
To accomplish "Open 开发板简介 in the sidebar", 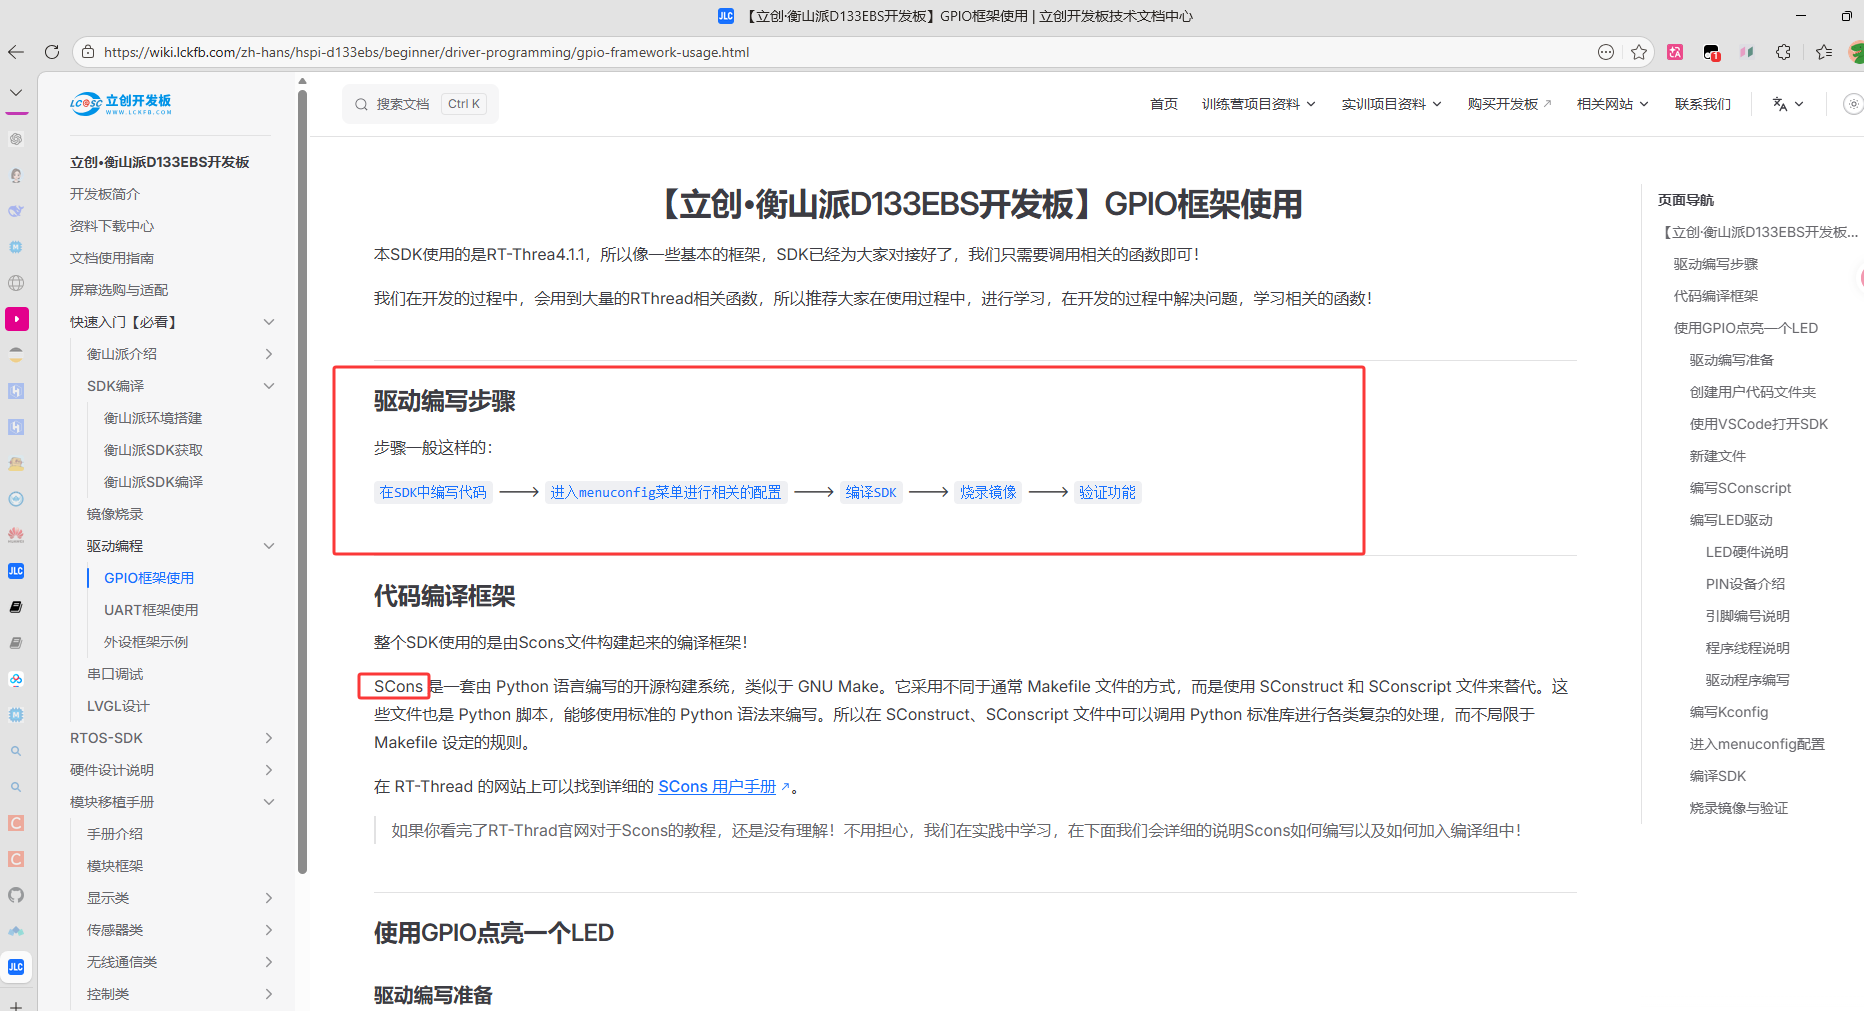I will [x=105, y=194].
